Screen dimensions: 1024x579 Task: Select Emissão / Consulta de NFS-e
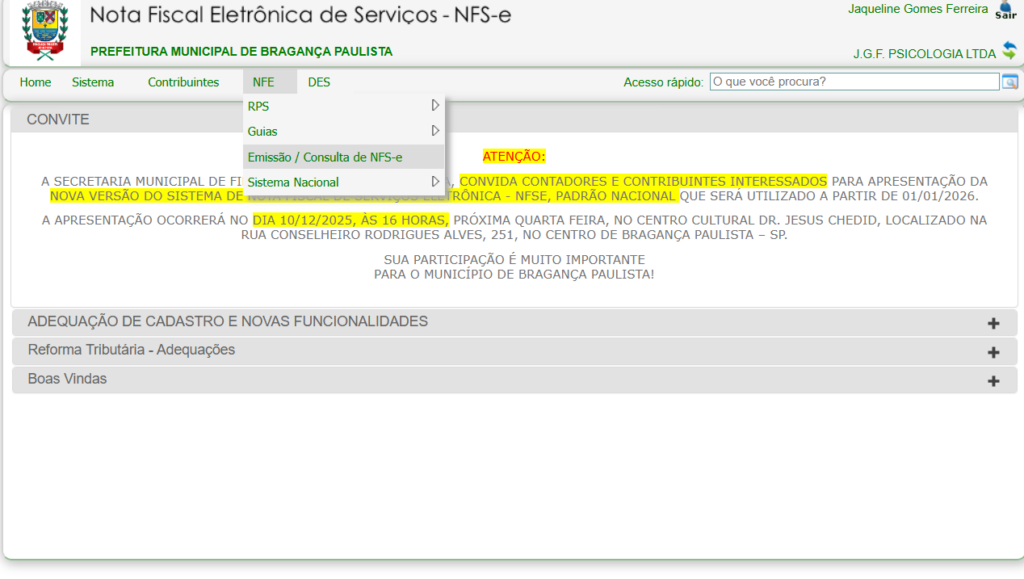click(x=325, y=157)
